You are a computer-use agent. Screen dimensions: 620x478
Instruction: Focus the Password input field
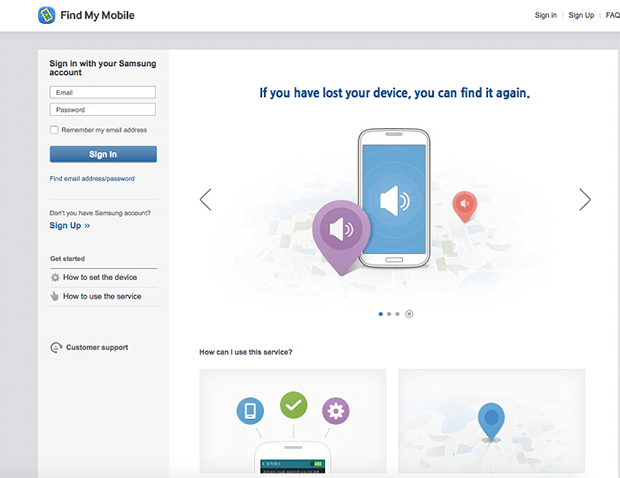point(103,110)
